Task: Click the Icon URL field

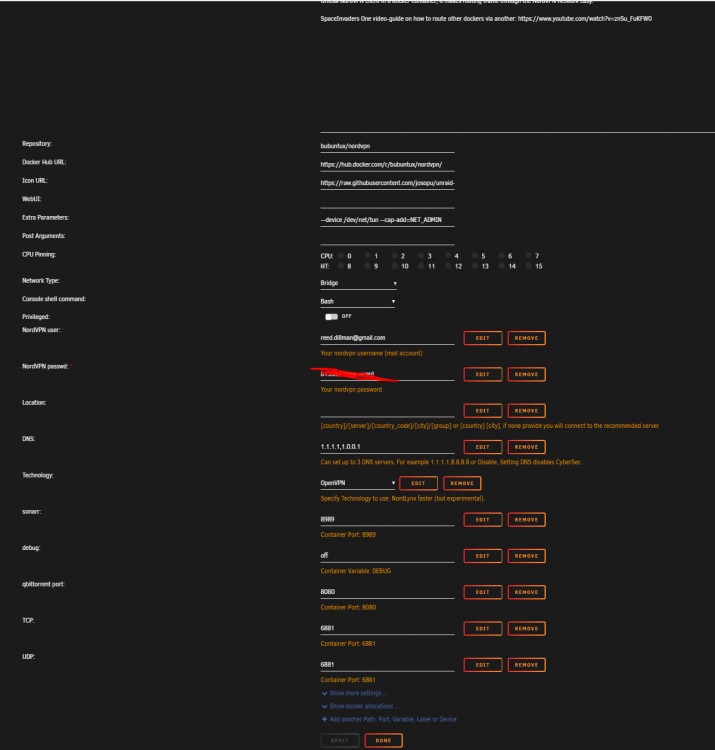Action: (x=387, y=183)
